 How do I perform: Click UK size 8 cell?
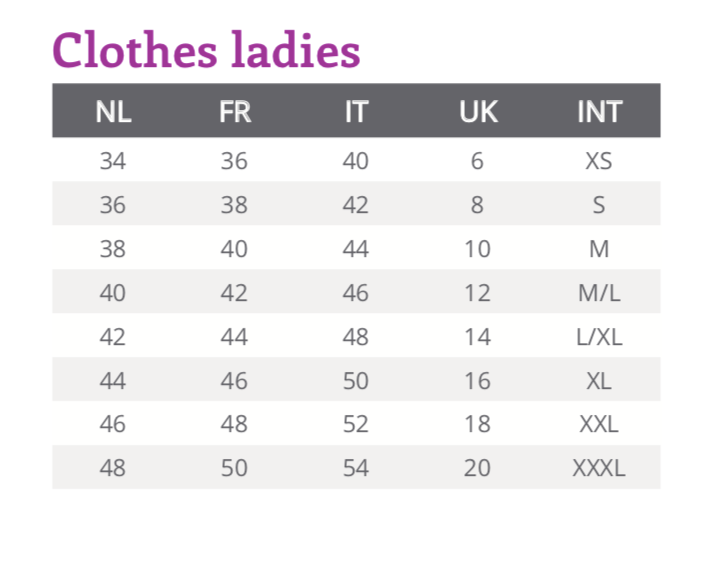(478, 205)
